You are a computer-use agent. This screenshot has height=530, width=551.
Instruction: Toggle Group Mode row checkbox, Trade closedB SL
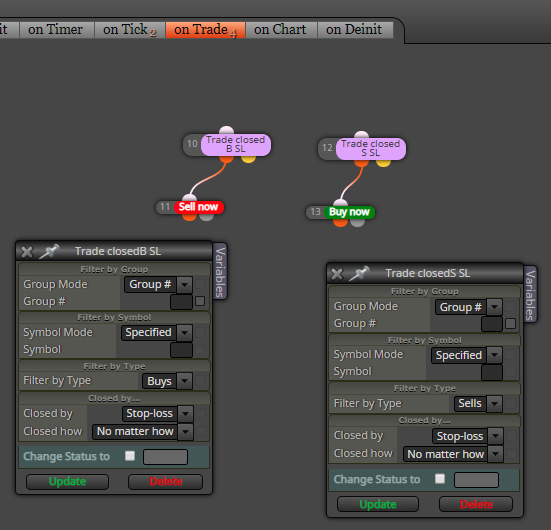200,284
